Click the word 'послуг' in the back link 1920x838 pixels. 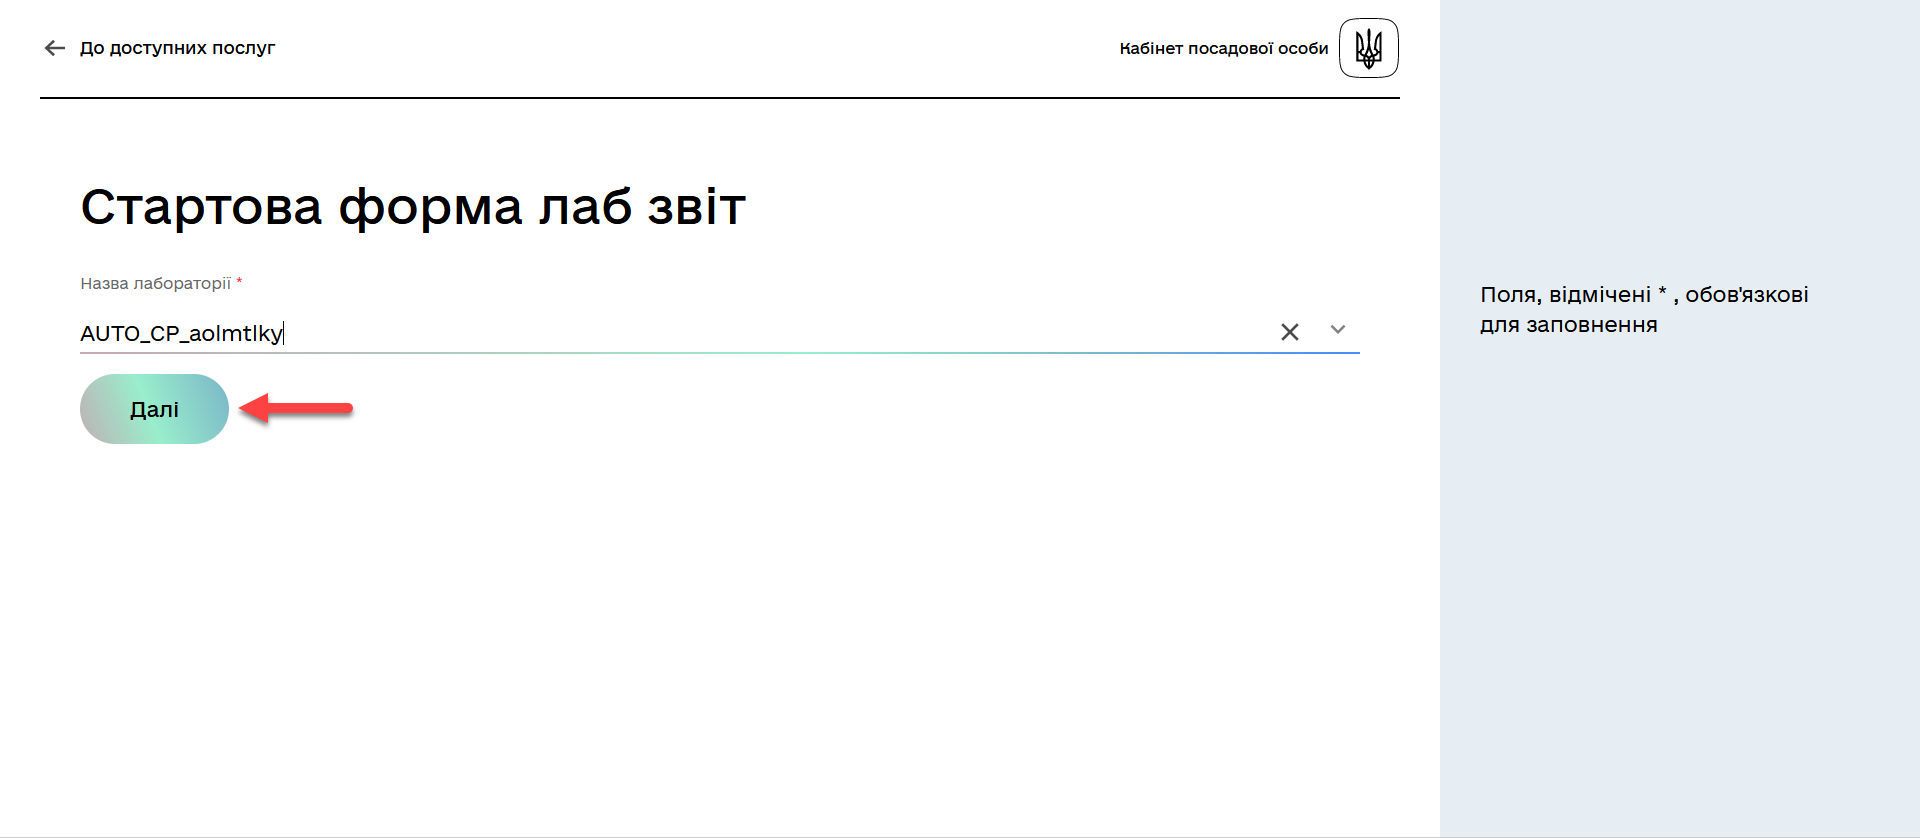pyautogui.click(x=243, y=48)
